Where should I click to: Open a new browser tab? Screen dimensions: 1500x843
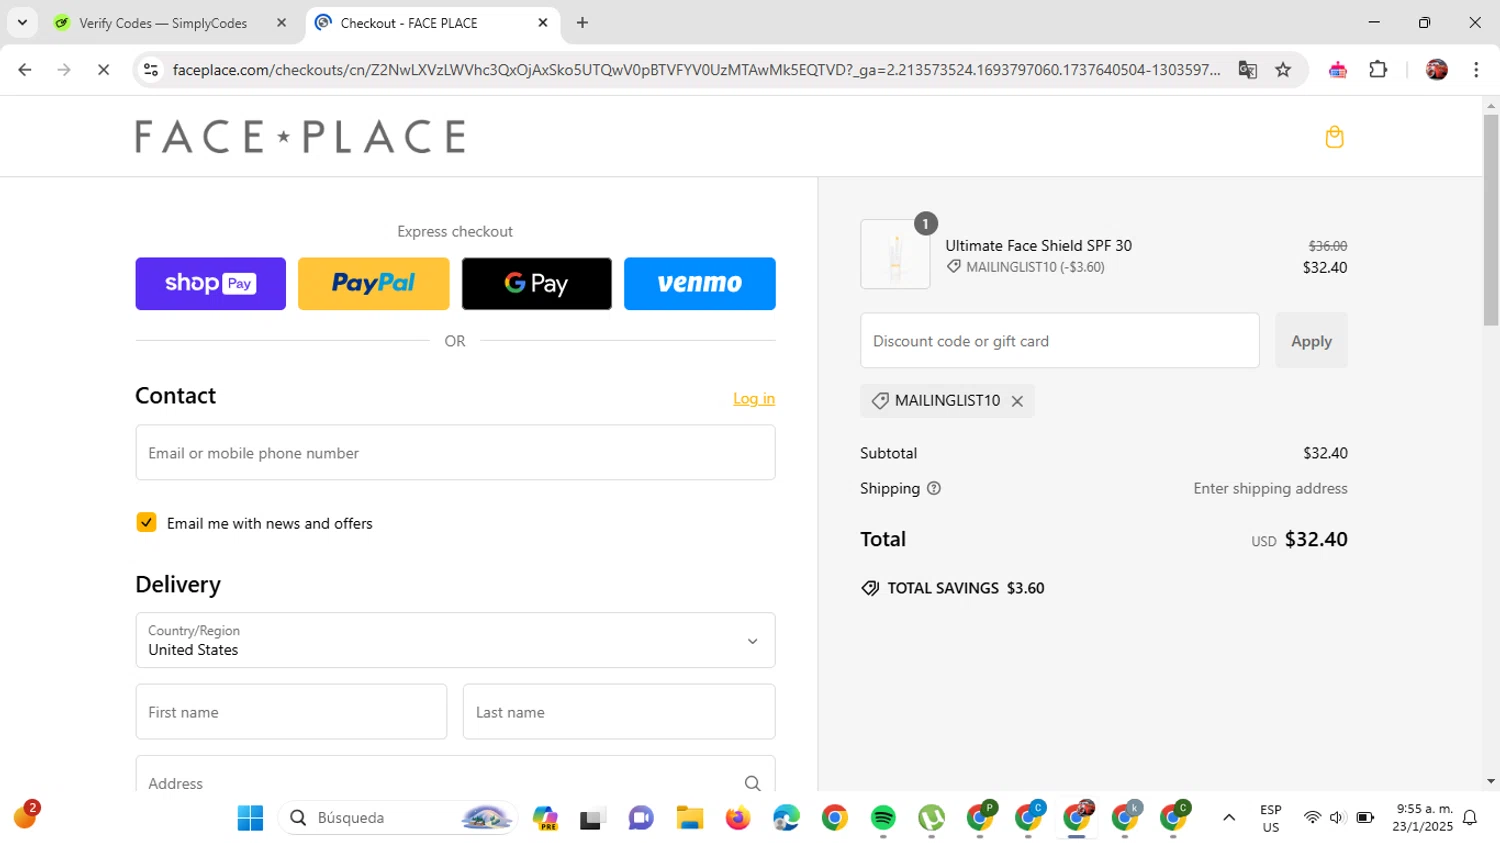pyautogui.click(x=582, y=22)
